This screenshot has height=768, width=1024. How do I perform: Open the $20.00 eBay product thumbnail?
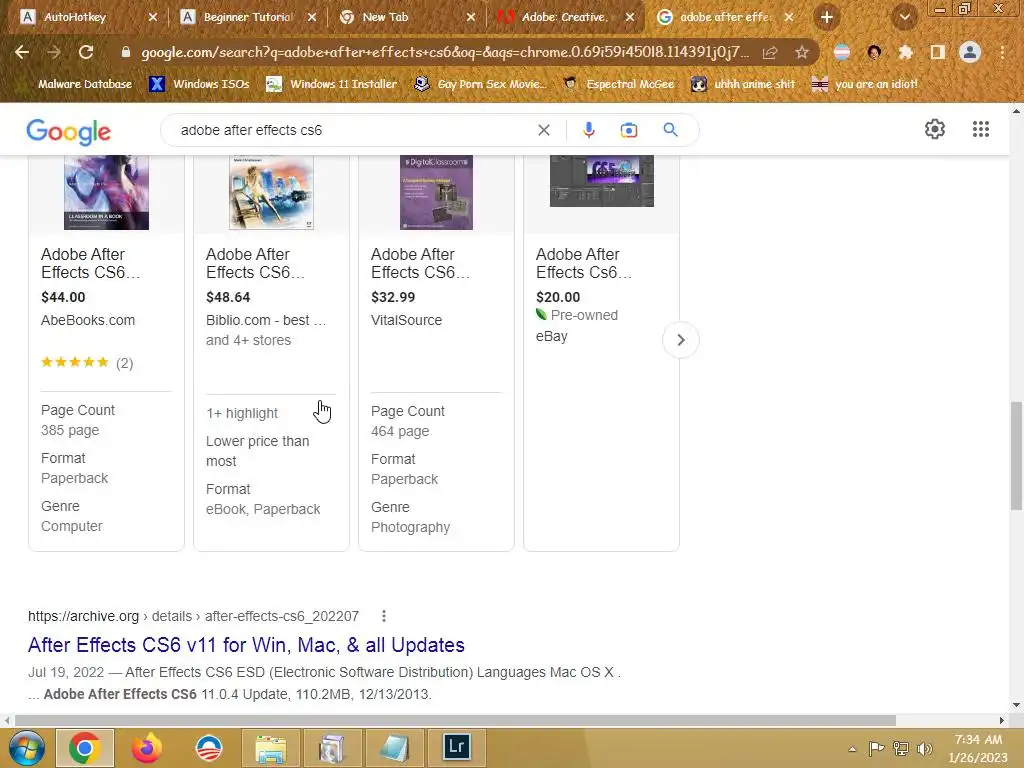point(601,181)
